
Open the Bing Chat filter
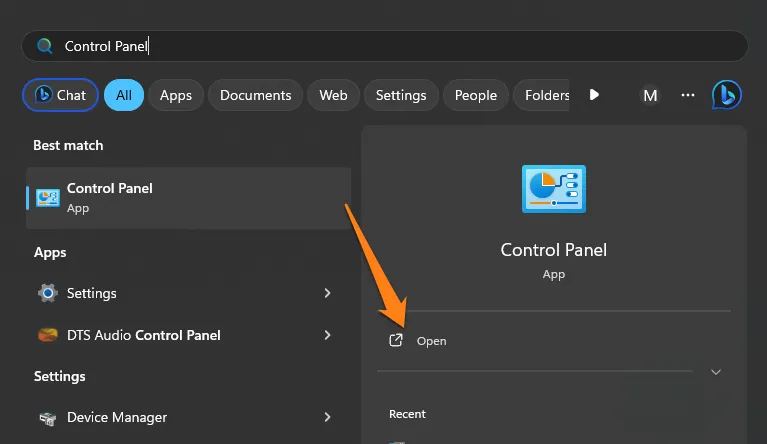coord(60,95)
